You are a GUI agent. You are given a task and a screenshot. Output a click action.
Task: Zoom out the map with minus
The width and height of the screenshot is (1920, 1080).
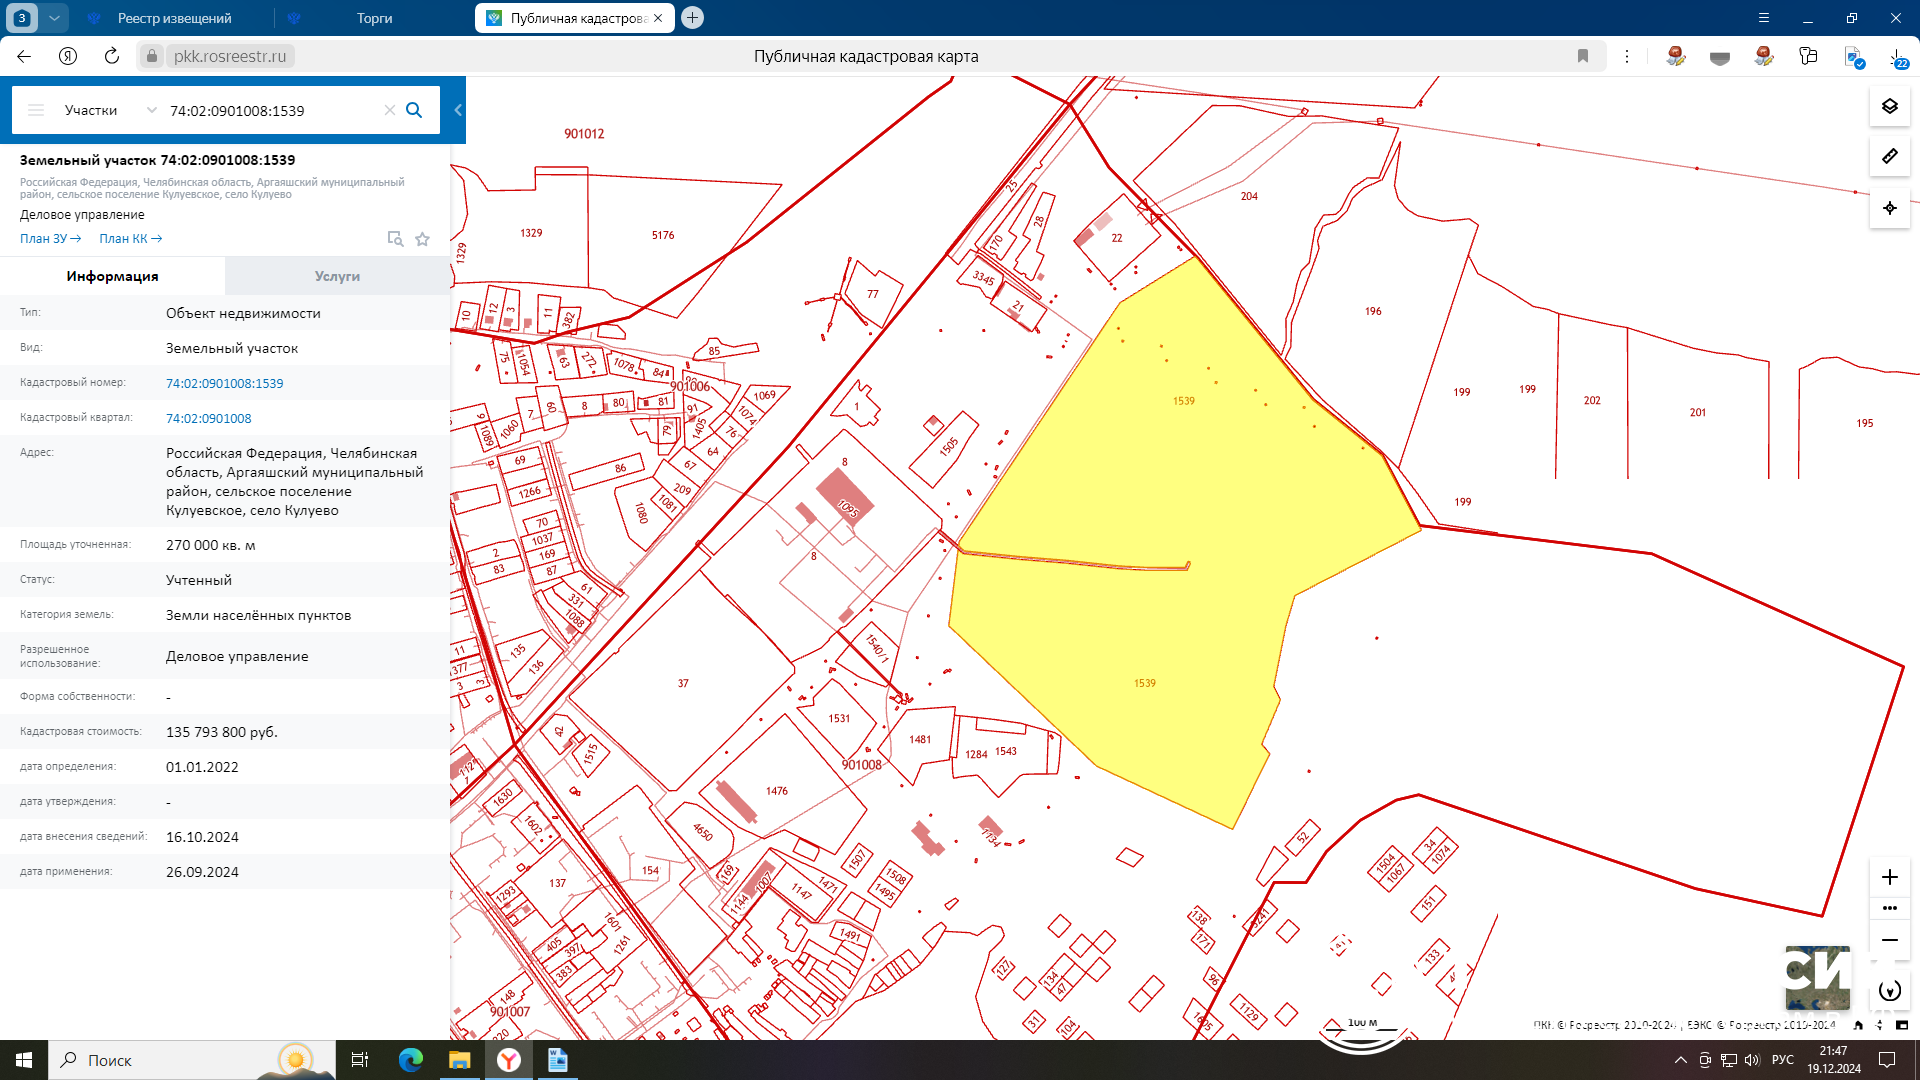coord(1889,940)
